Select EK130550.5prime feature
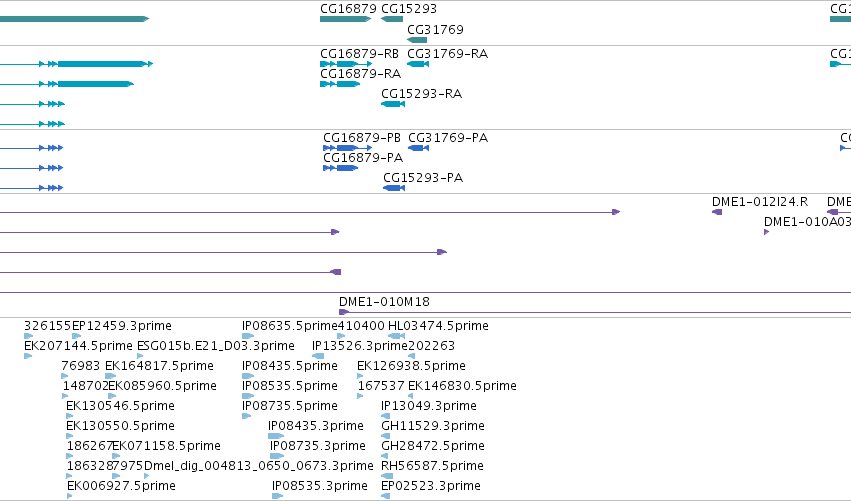Viewport: 851px width, 501px height. pos(69,436)
